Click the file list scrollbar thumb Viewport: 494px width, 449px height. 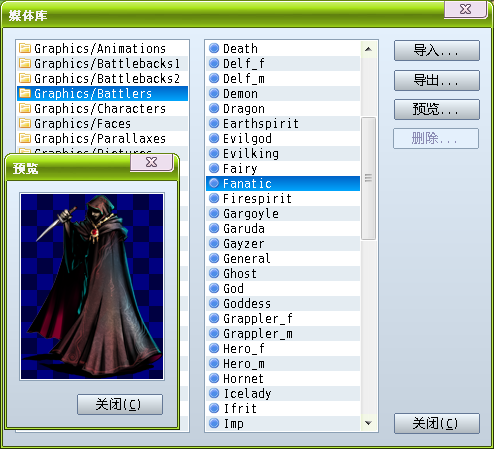(368, 178)
